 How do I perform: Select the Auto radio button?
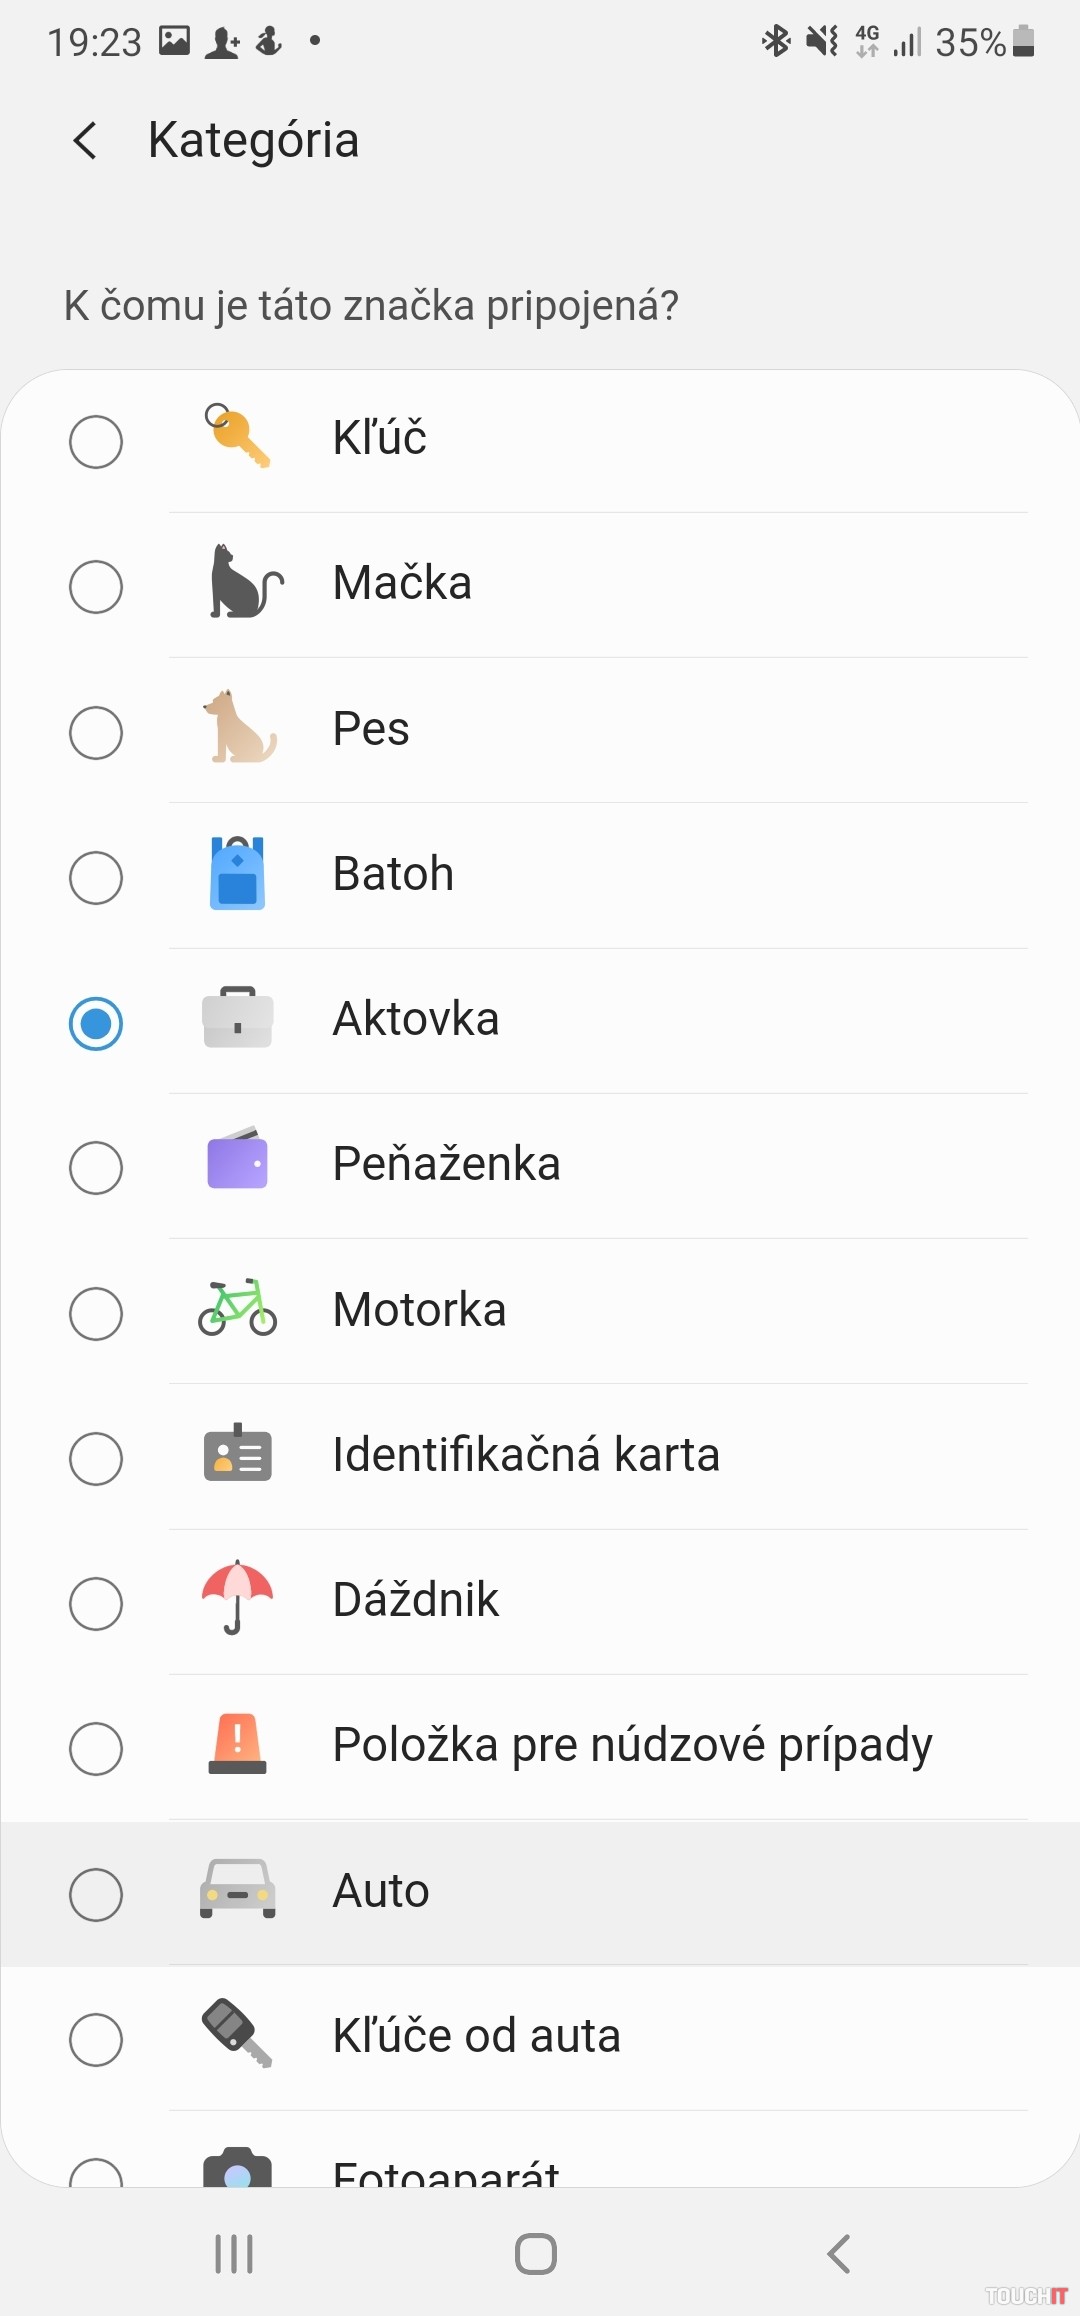96,1894
